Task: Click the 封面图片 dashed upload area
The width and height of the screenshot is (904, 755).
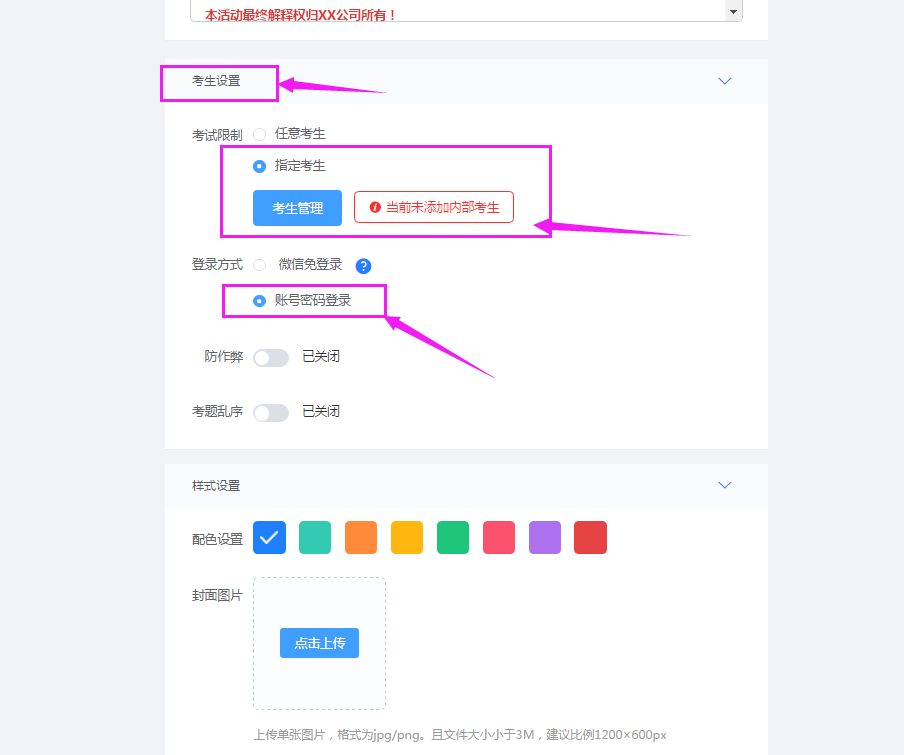Action: click(319, 643)
